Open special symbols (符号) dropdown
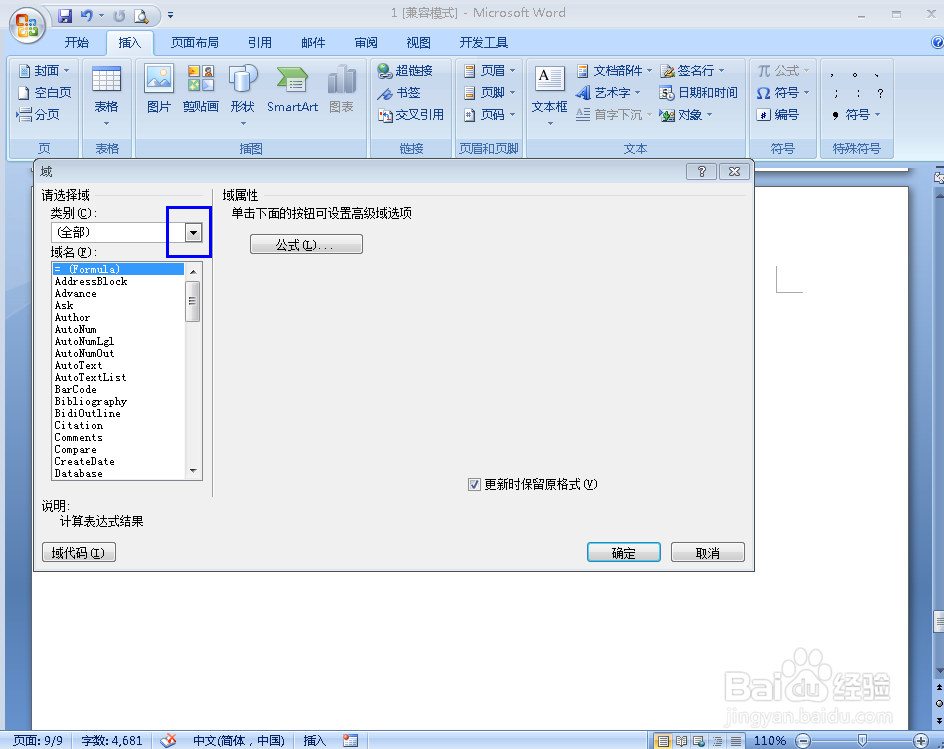The height and width of the screenshot is (749, 944). 857,114
